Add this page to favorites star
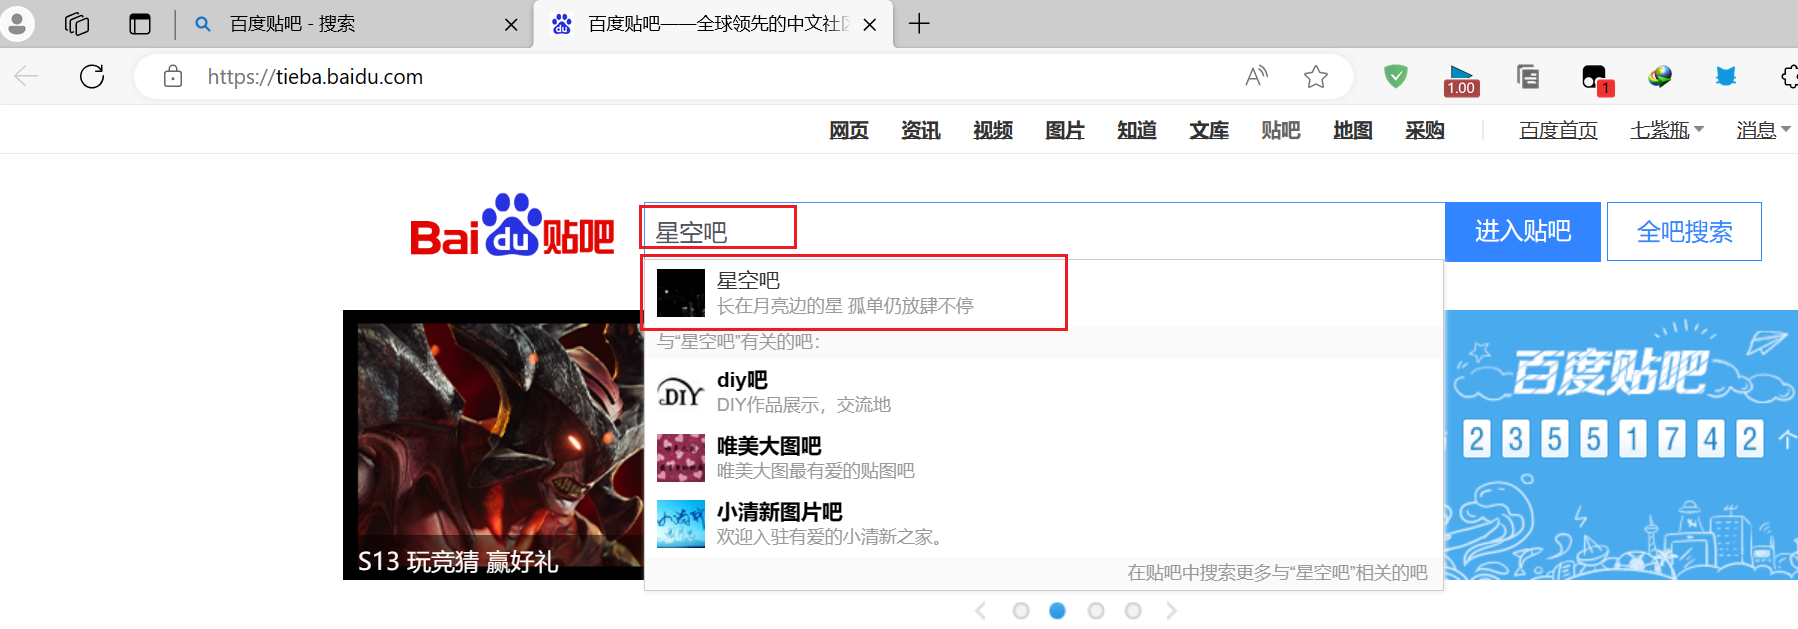Viewport: 1798px width, 629px height. tap(1316, 76)
